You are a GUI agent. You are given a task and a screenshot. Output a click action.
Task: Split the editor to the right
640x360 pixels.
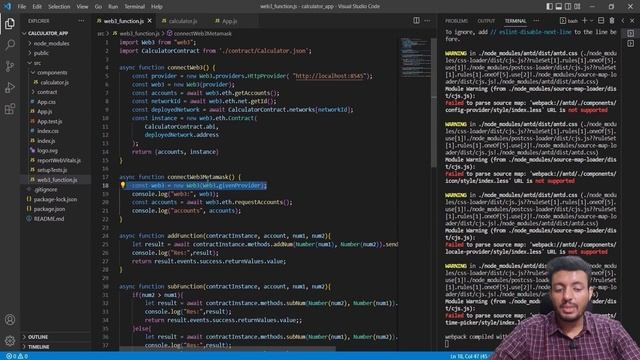click(x=416, y=20)
